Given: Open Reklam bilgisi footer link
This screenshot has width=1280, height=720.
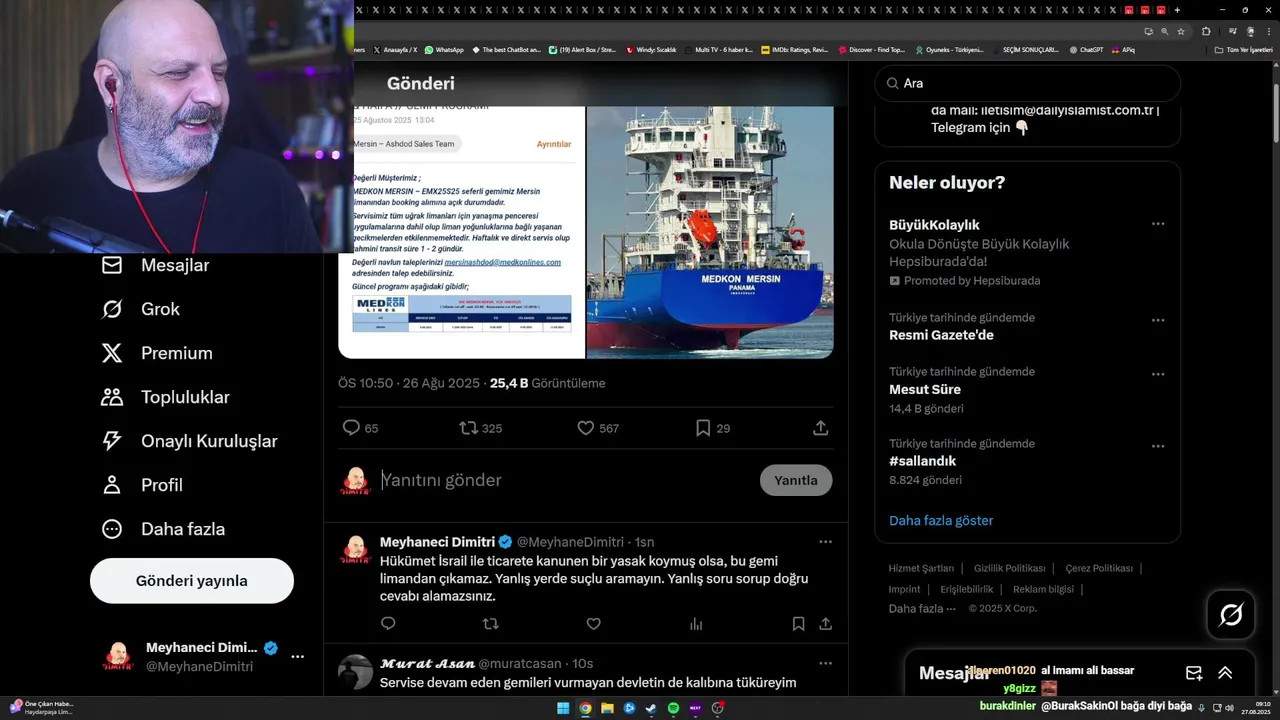Looking at the screenshot, I should click(x=1043, y=589).
